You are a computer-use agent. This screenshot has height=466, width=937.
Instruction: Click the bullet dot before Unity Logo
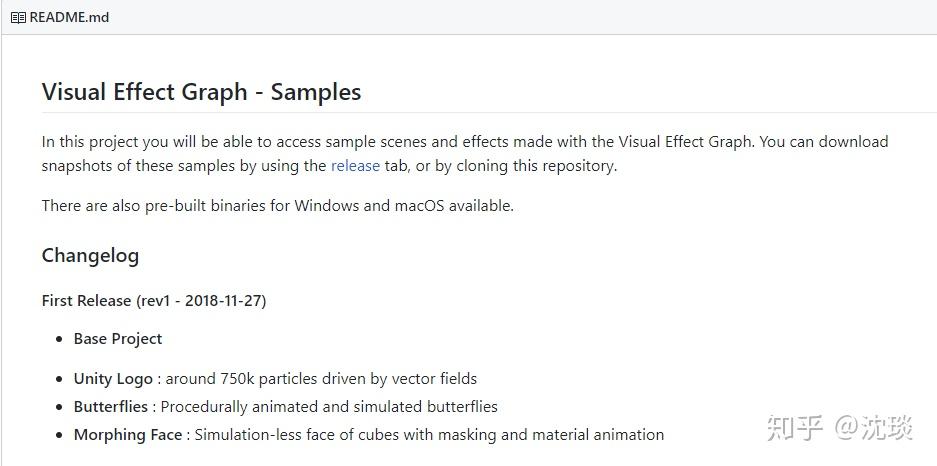[60, 380]
